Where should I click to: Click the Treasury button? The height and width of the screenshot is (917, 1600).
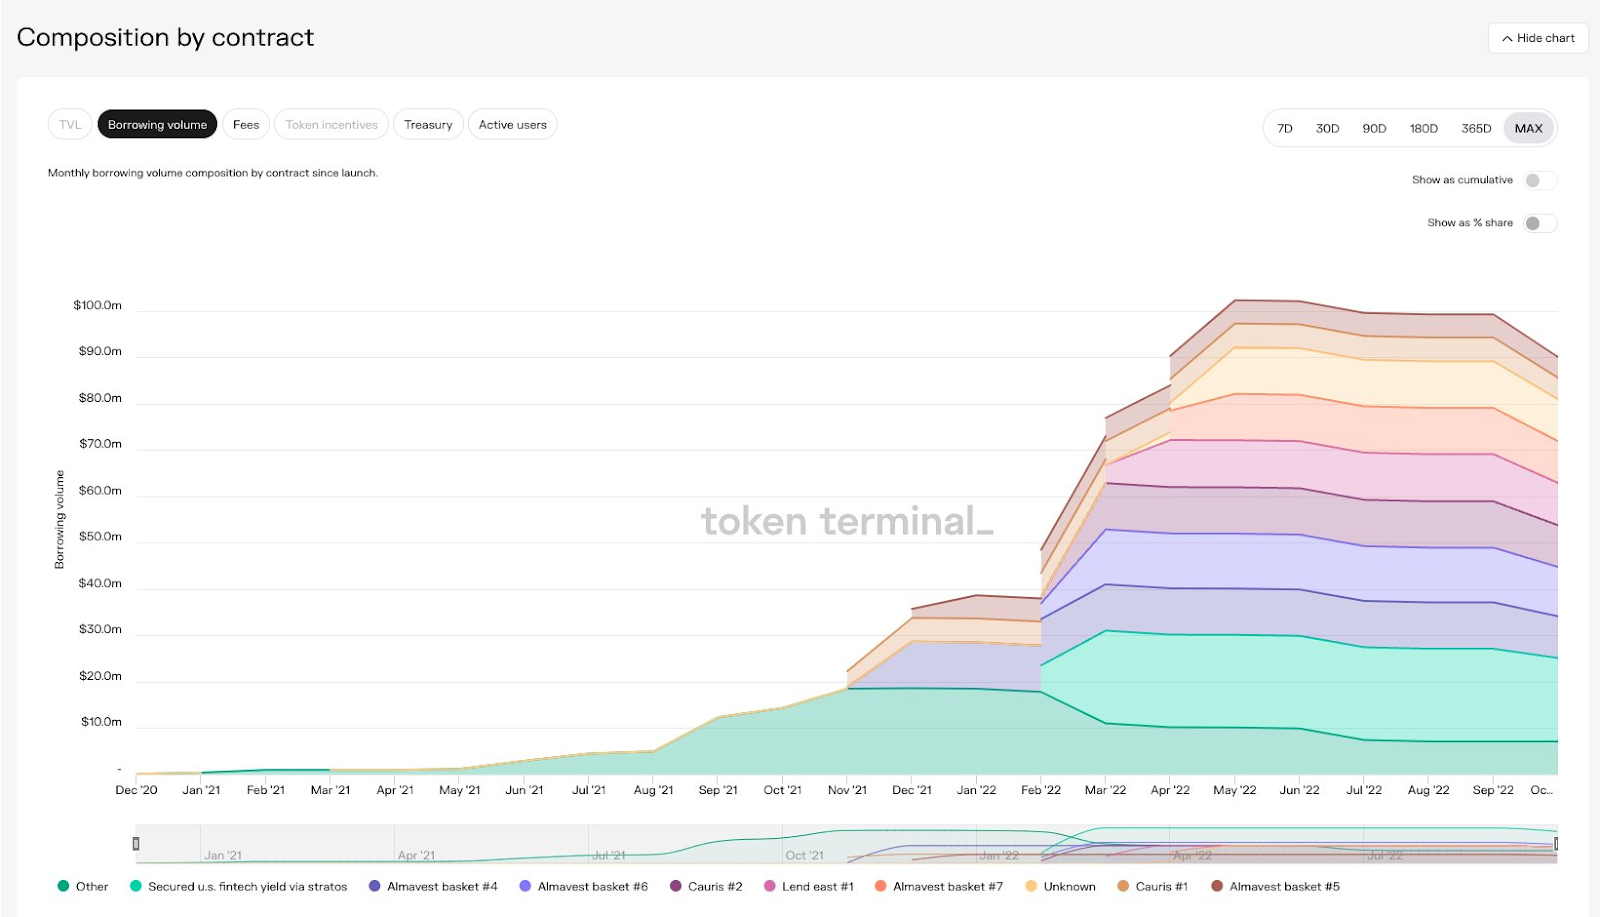tap(428, 125)
